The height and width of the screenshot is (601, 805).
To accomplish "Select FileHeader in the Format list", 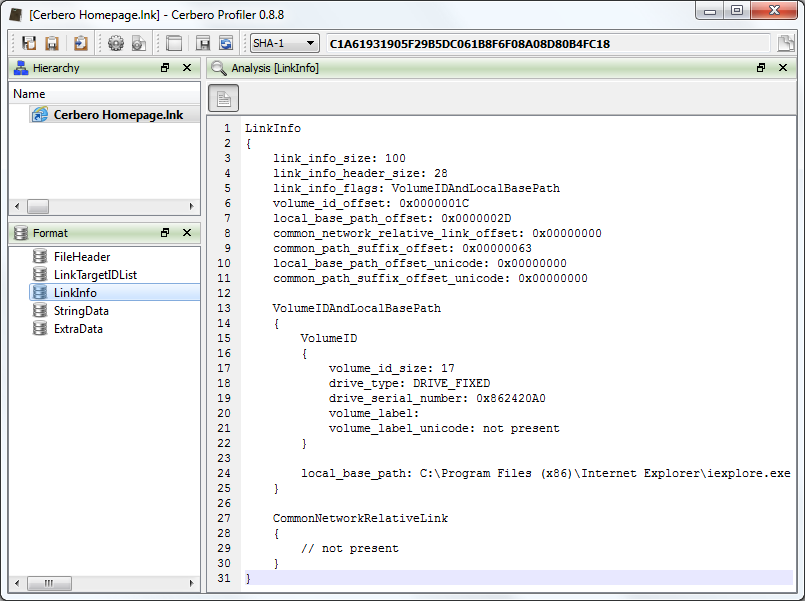I will (x=81, y=257).
